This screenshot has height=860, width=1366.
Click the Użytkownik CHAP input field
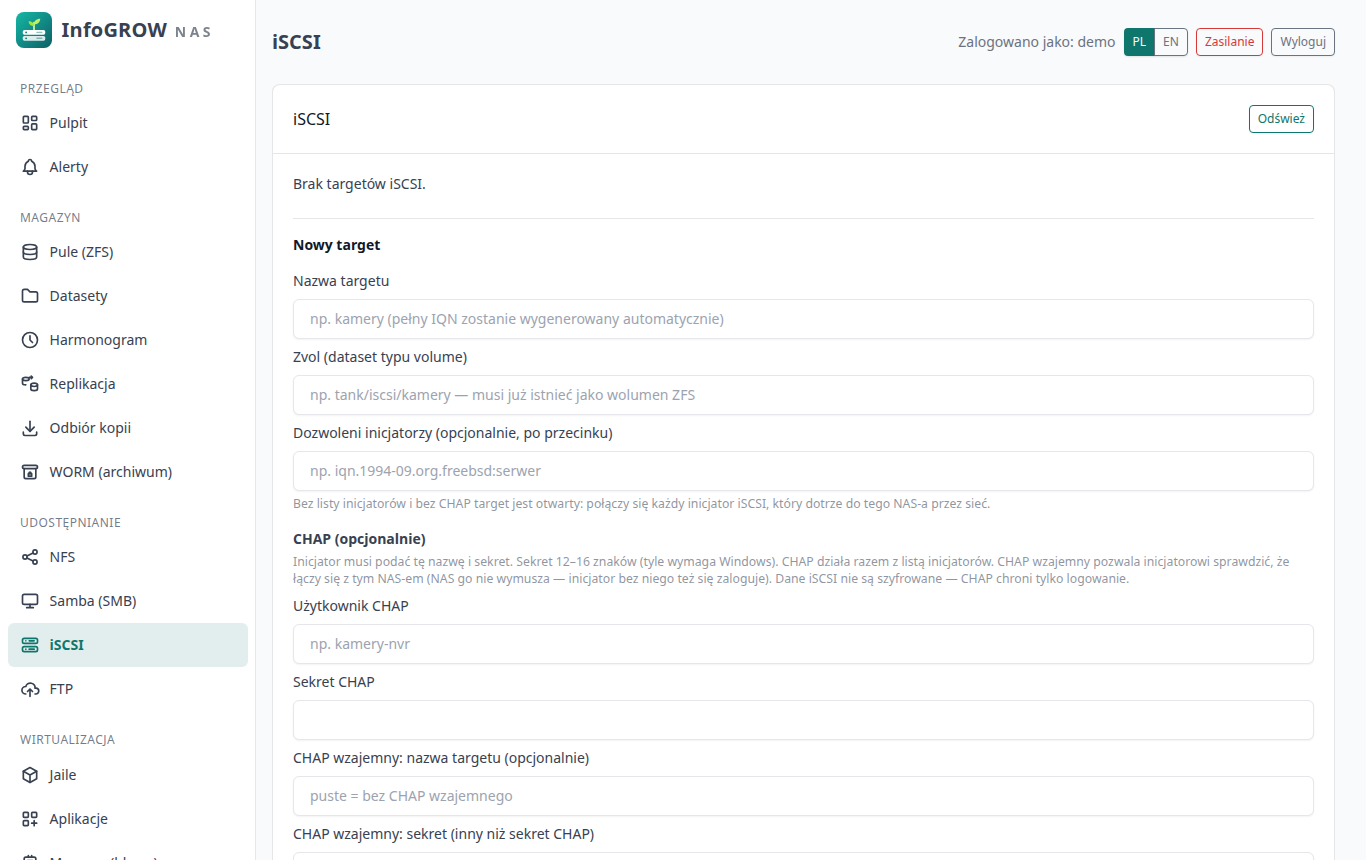pos(803,644)
